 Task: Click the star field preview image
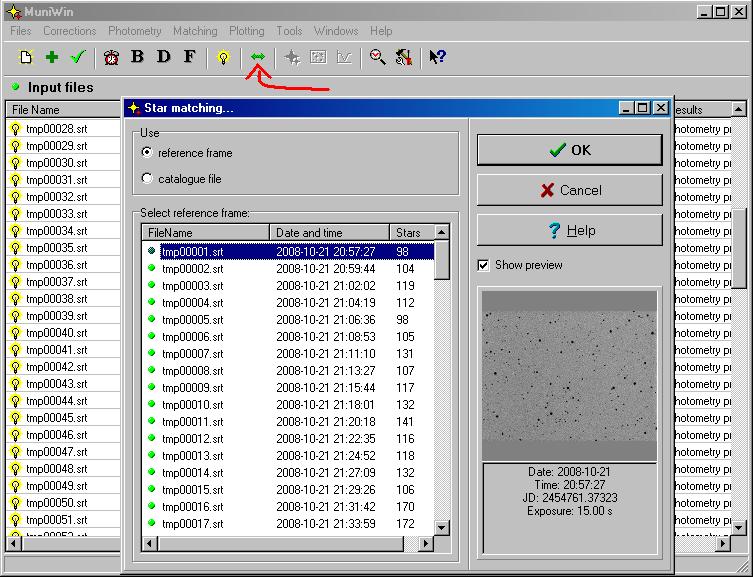(569, 374)
